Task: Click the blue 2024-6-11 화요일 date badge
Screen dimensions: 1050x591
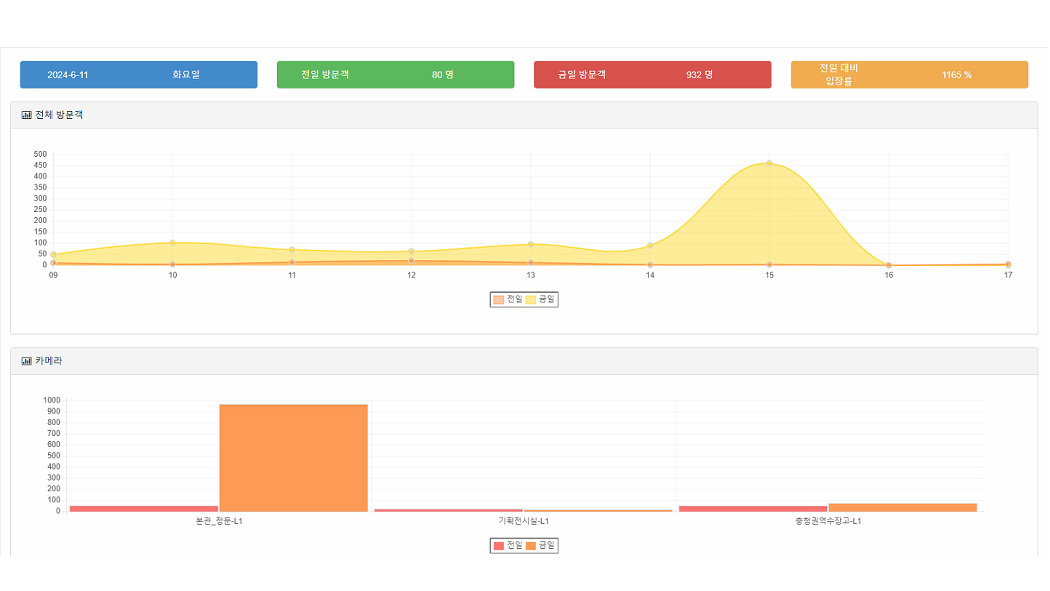Action: (x=138, y=75)
